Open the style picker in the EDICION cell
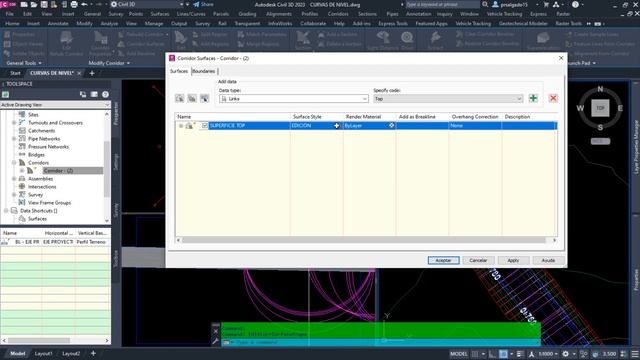 (x=337, y=126)
